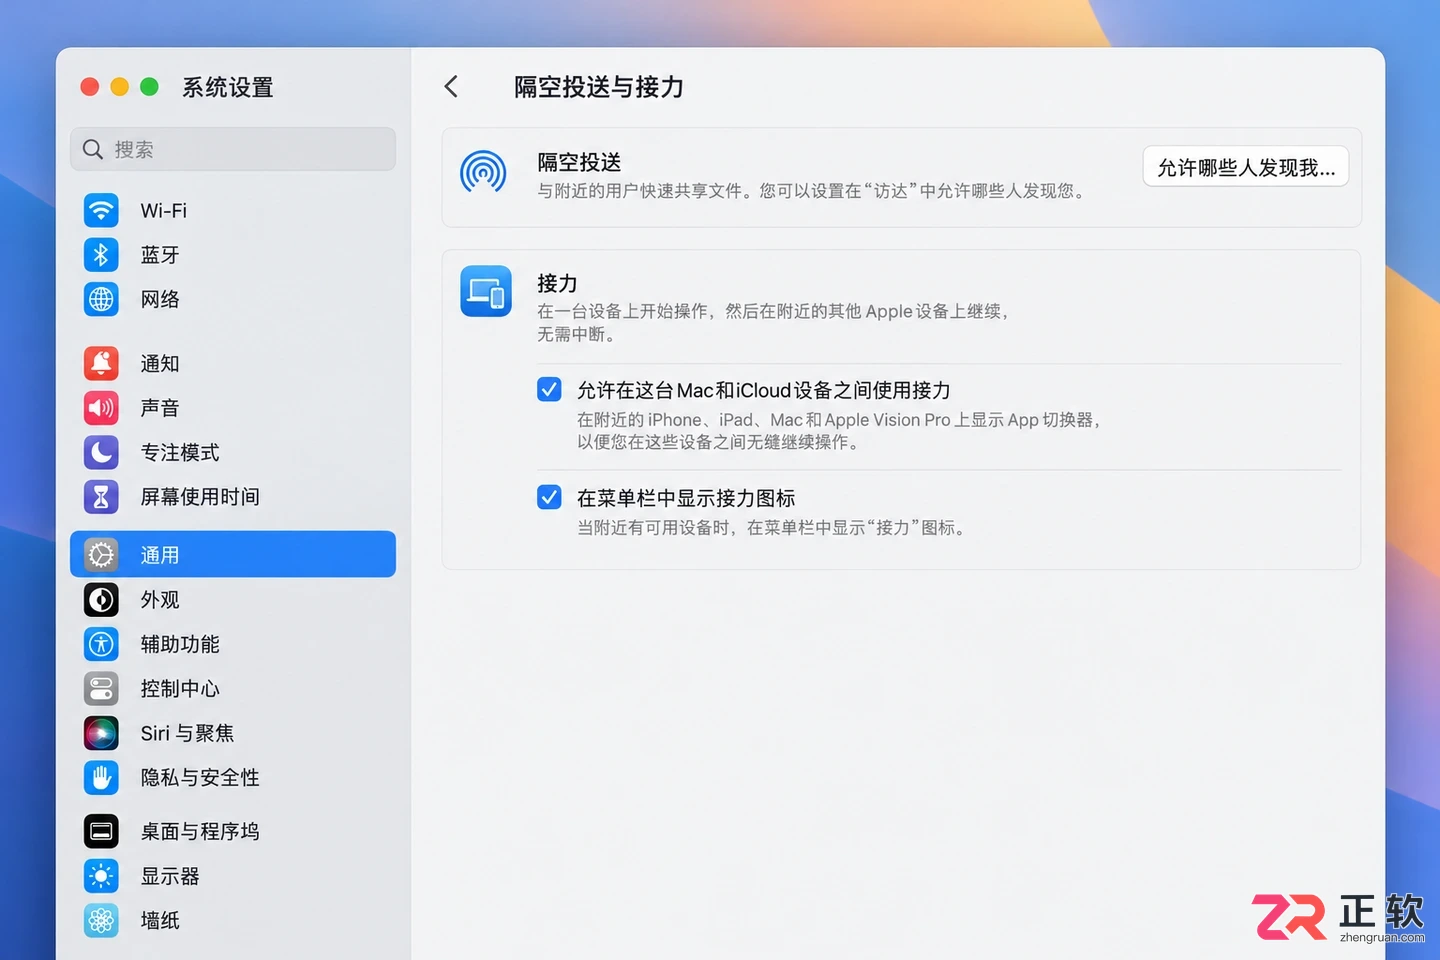Select 屏幕使用时间 sidebar label
The image size is (1440, 960).
[200, 497]
